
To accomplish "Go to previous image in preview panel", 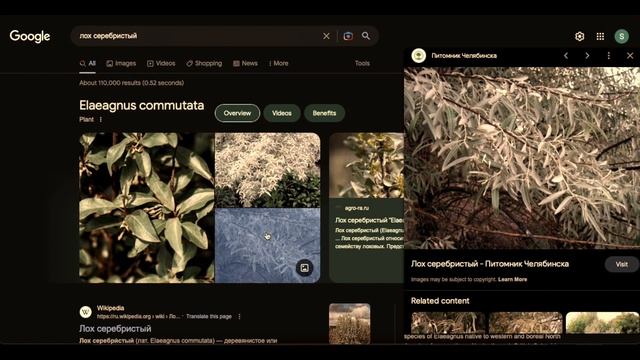I will (x=566, y=56).
